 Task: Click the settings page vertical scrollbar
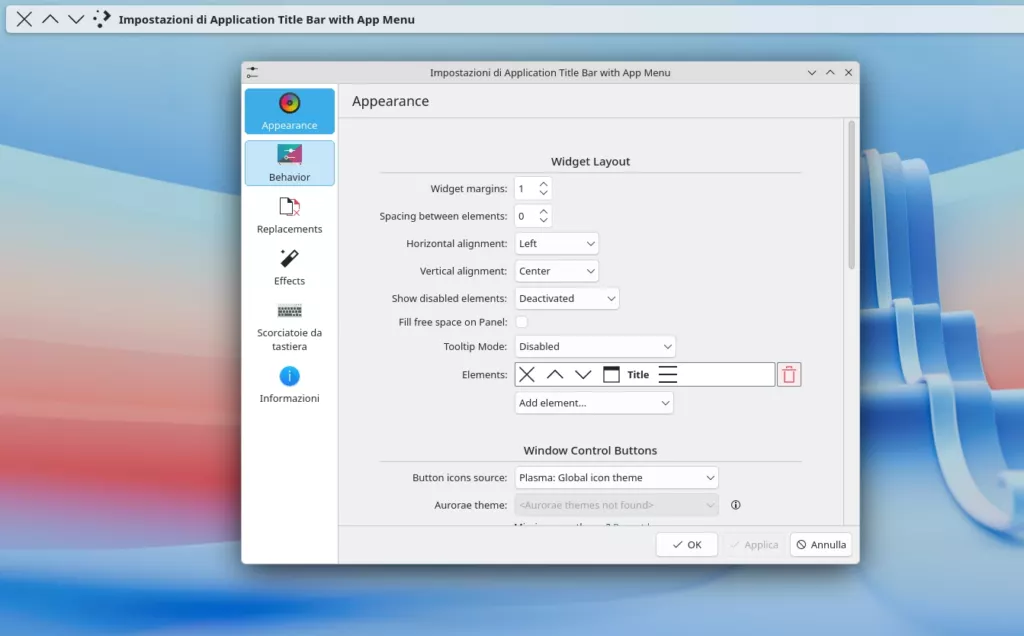[x=852, y=195]
